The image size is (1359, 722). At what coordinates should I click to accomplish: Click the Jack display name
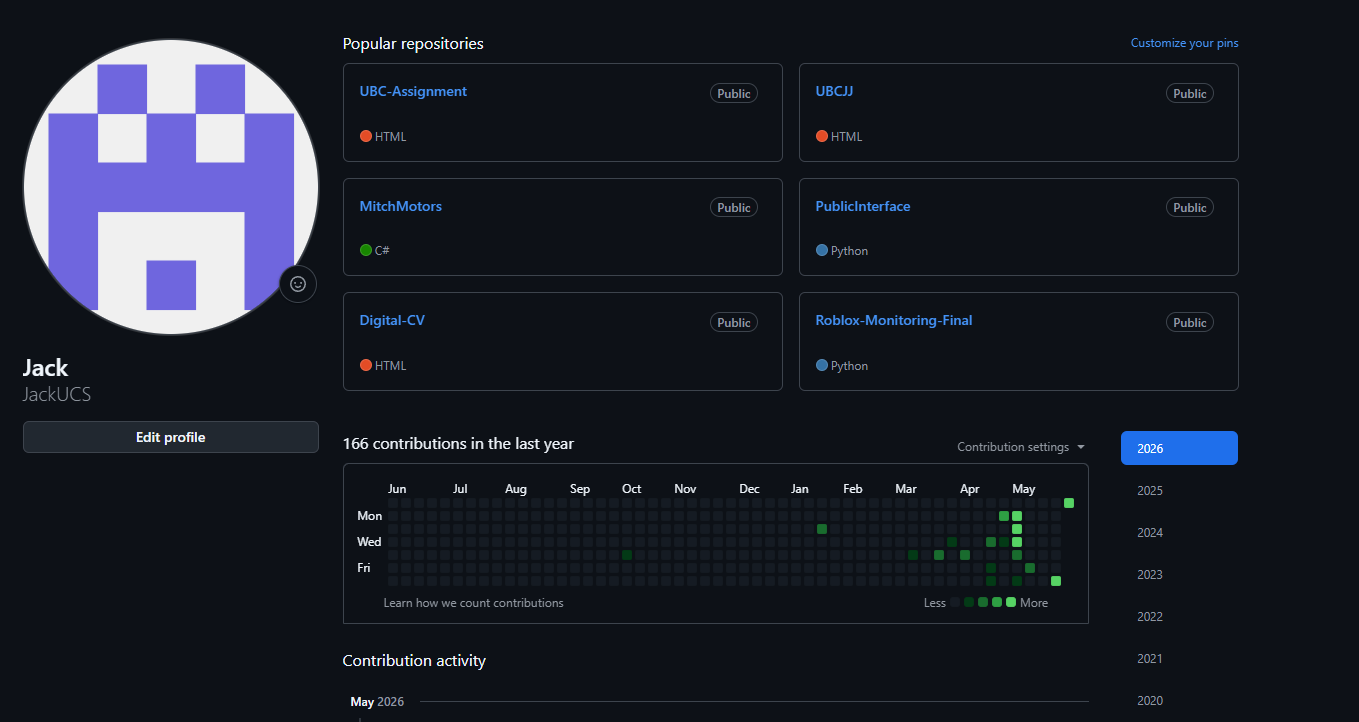[46, 367]
